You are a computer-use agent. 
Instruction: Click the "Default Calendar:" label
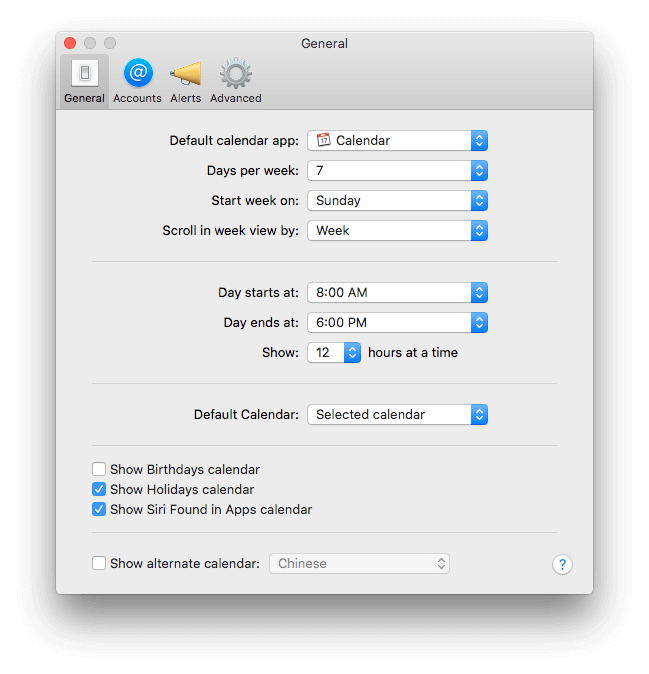246,415
